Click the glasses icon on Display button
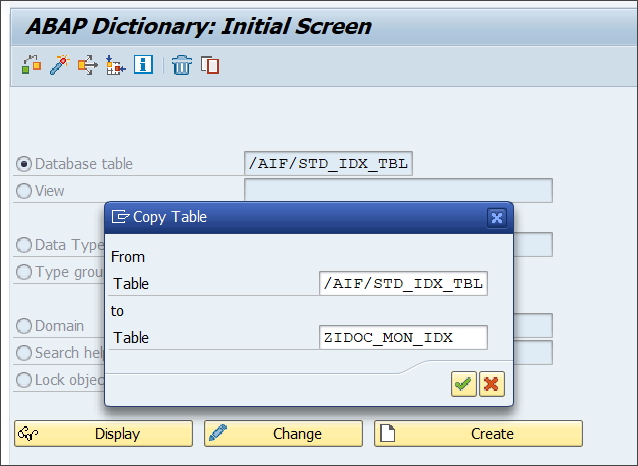 click(28, 434)
